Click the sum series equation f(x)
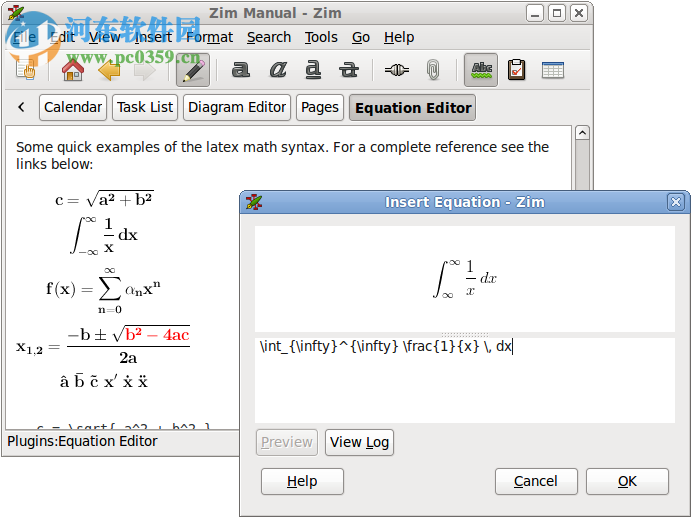 [104, 290]
